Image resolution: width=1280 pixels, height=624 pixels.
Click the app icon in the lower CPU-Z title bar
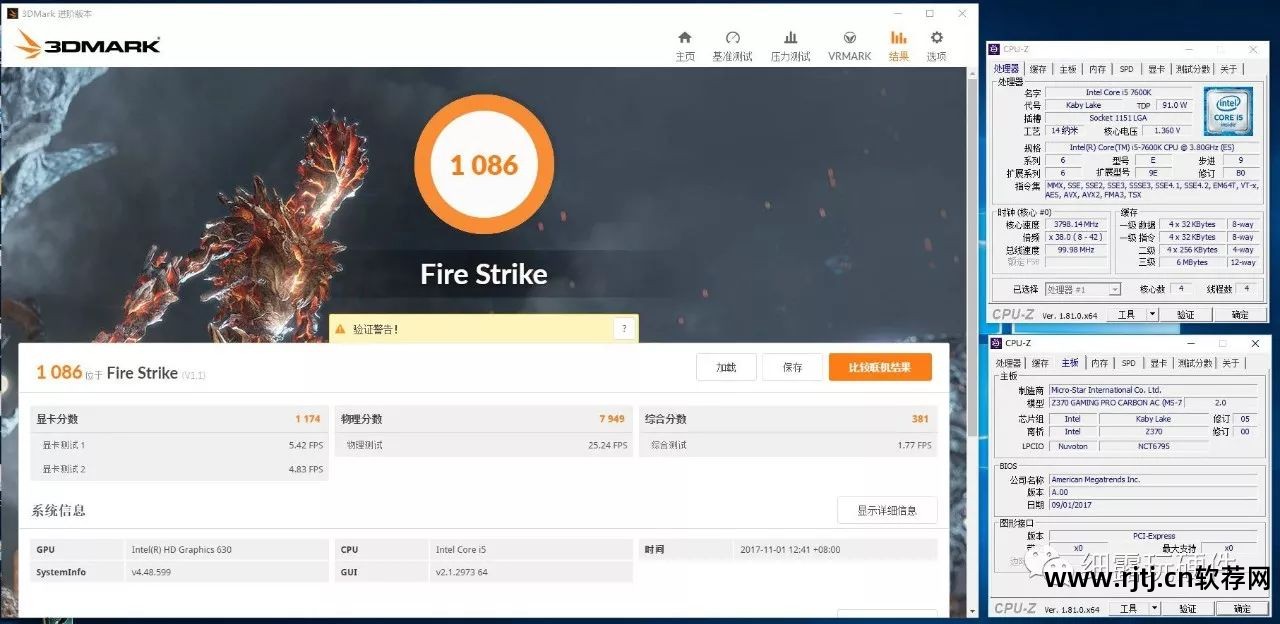pyautogui.click(x=996, y=343)
